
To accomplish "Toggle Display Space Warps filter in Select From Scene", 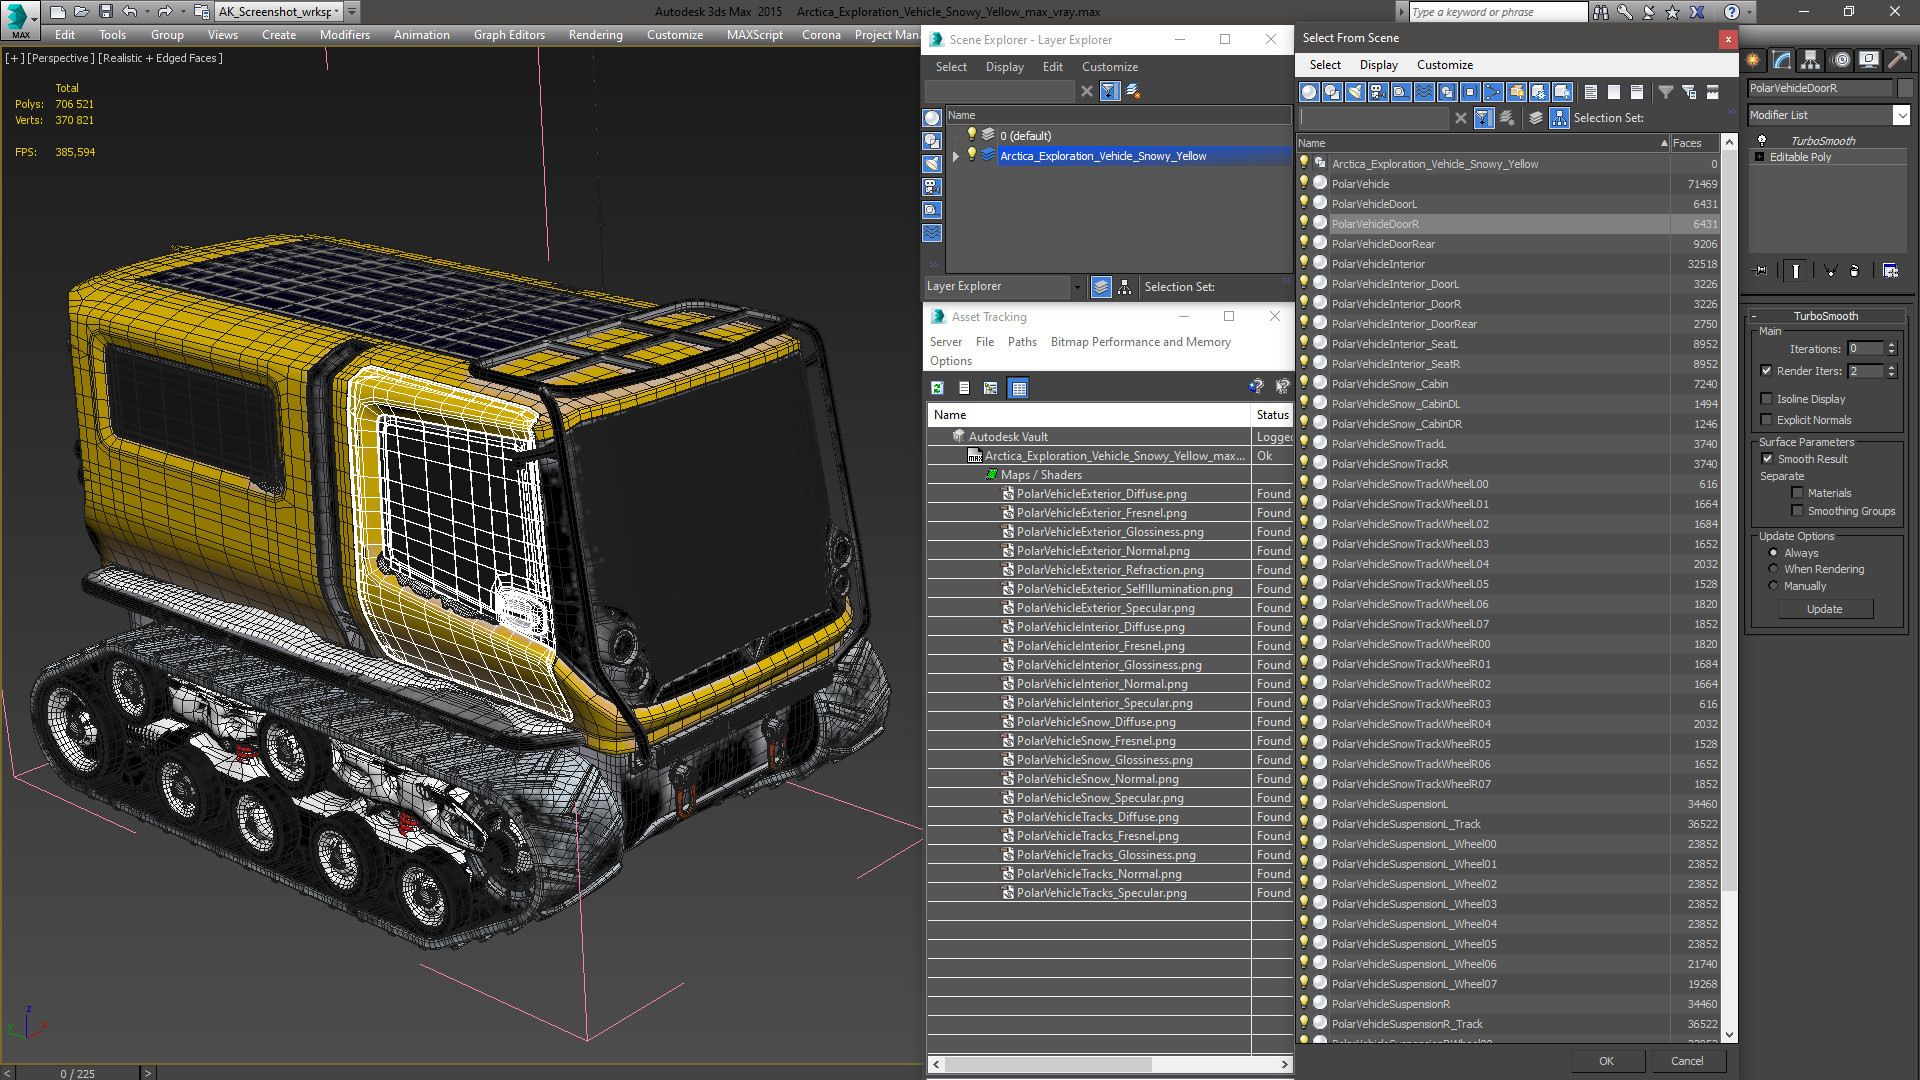I will pyautogui.click(x=1424, y=92).
